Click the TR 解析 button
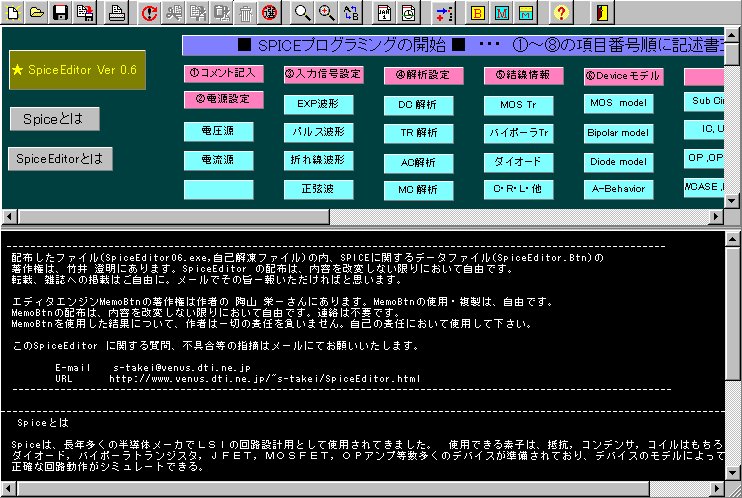This screenshot has height=498, width=742. click(418, 133)
